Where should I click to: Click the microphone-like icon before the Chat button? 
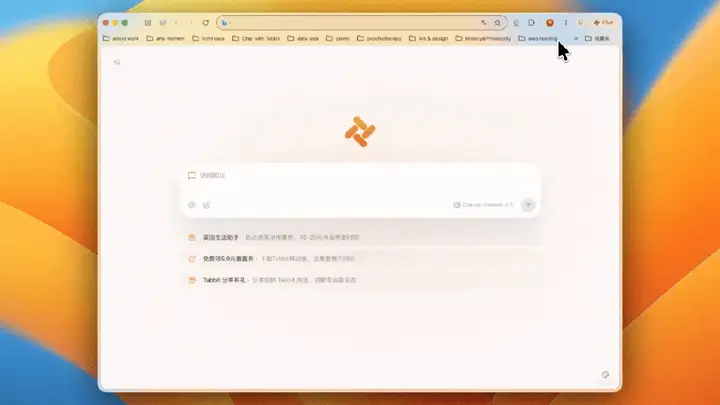[x=580, y=22]
